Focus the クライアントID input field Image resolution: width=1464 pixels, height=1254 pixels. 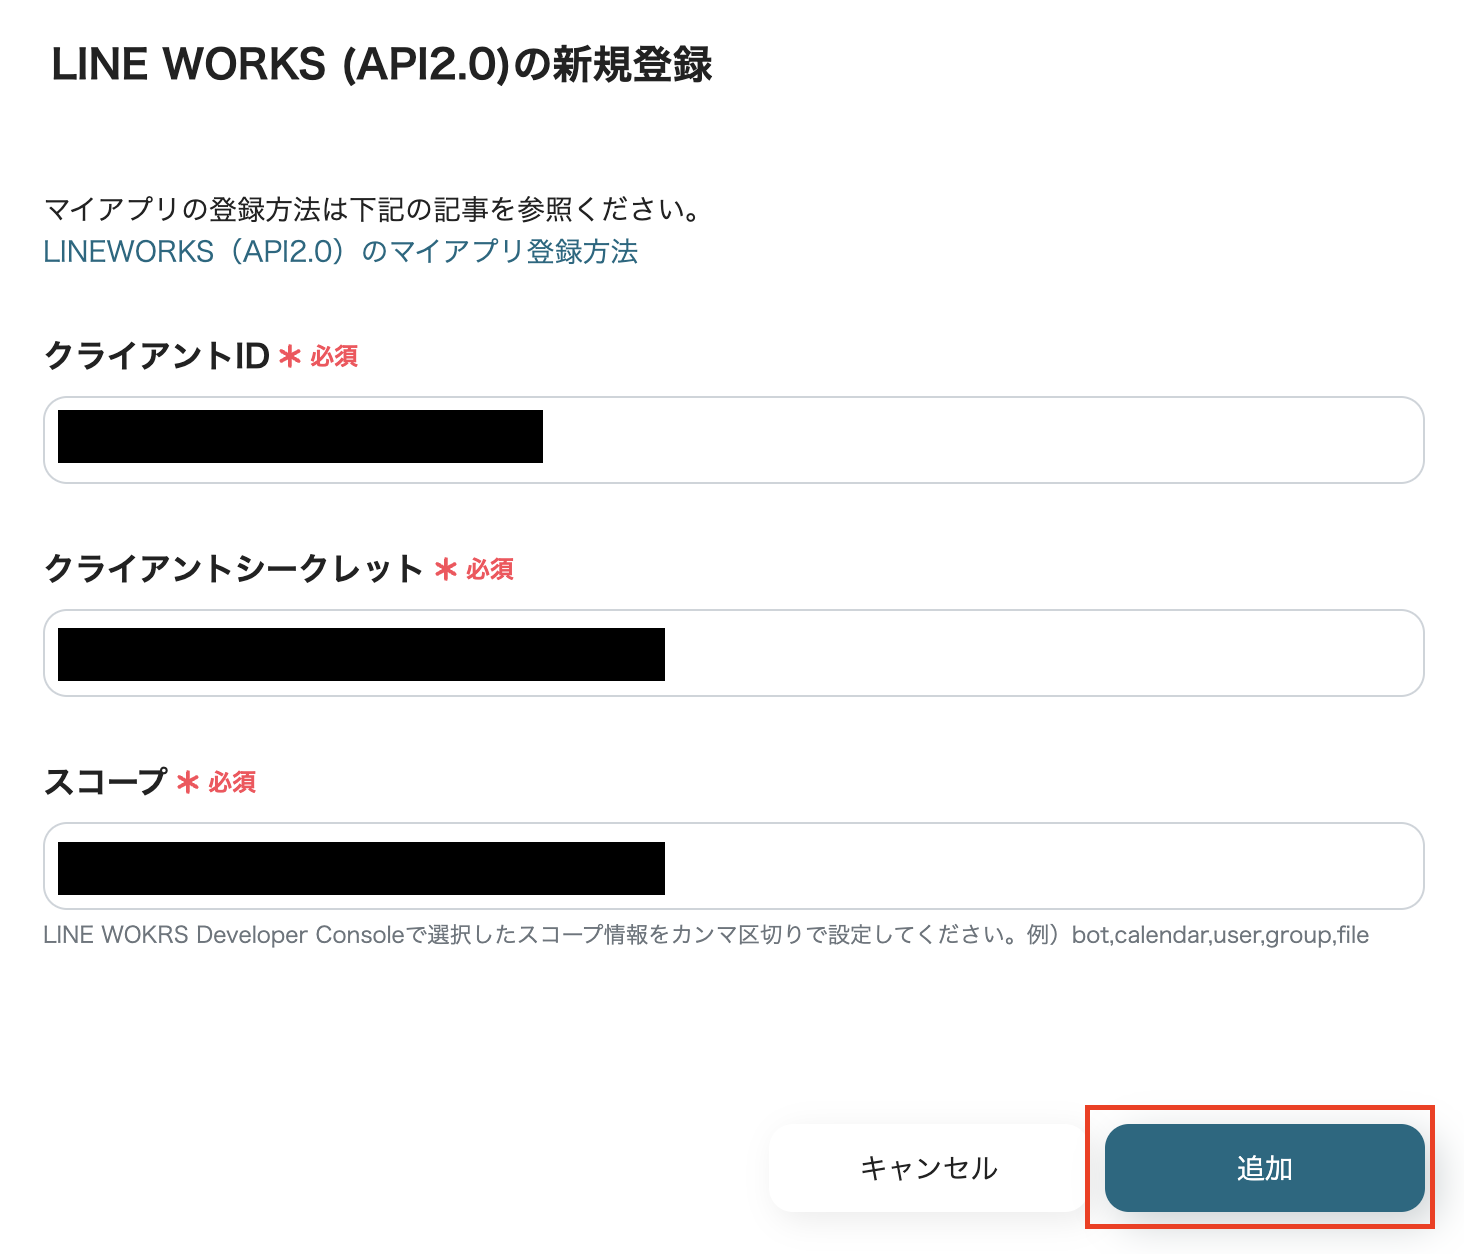[734, 440]
